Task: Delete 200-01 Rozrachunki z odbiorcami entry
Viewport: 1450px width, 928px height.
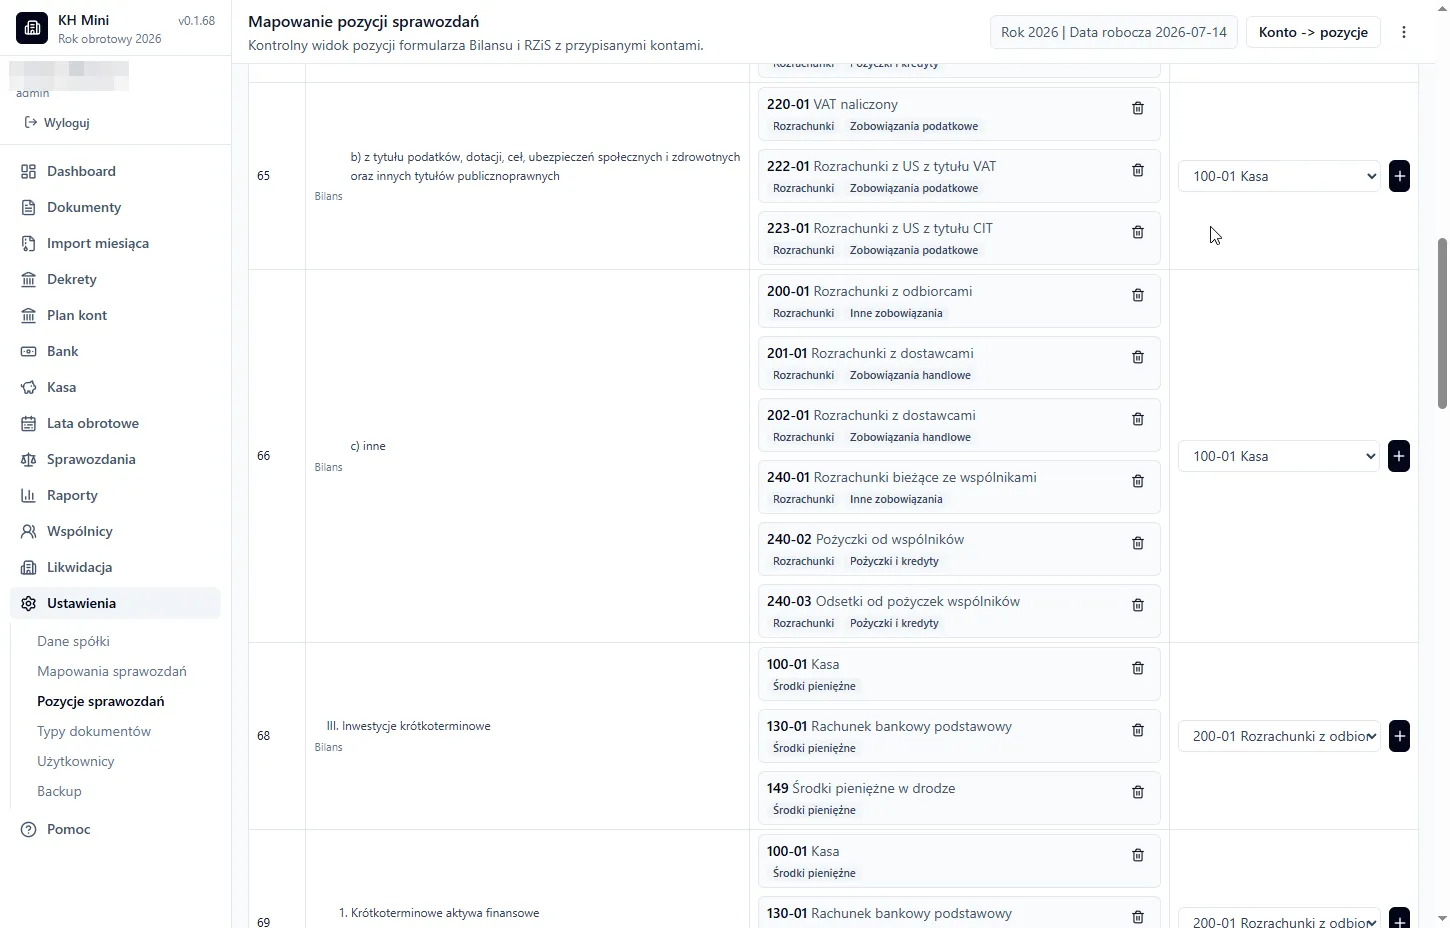Action: click(1137, 295)
